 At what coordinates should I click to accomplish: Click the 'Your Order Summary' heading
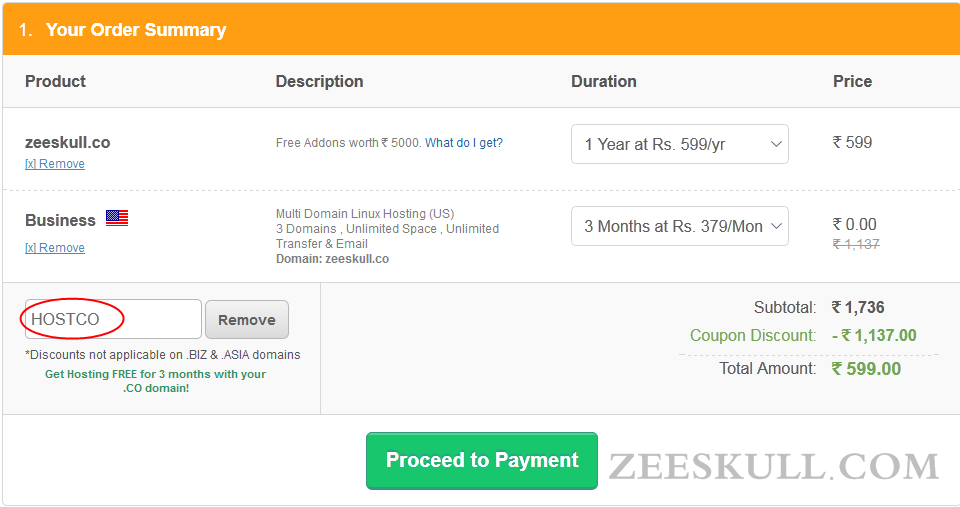pos(136,30)
